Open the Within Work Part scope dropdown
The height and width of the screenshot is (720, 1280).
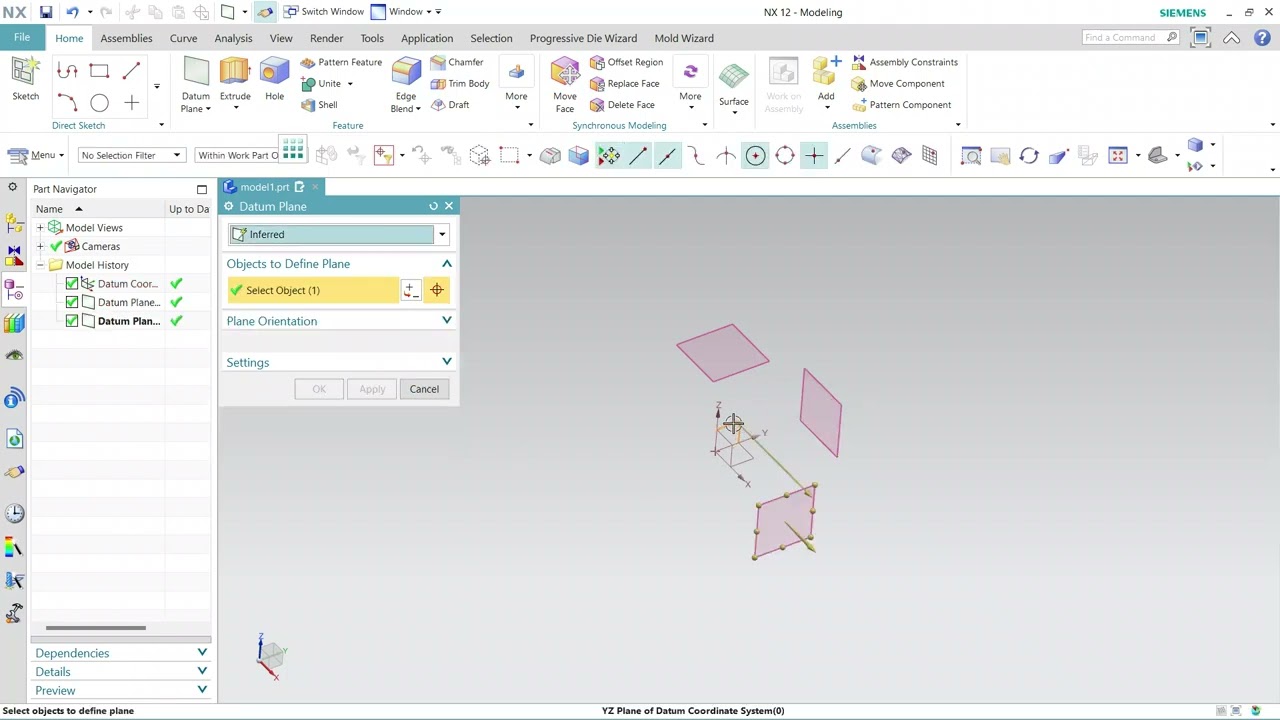point(237,155)
